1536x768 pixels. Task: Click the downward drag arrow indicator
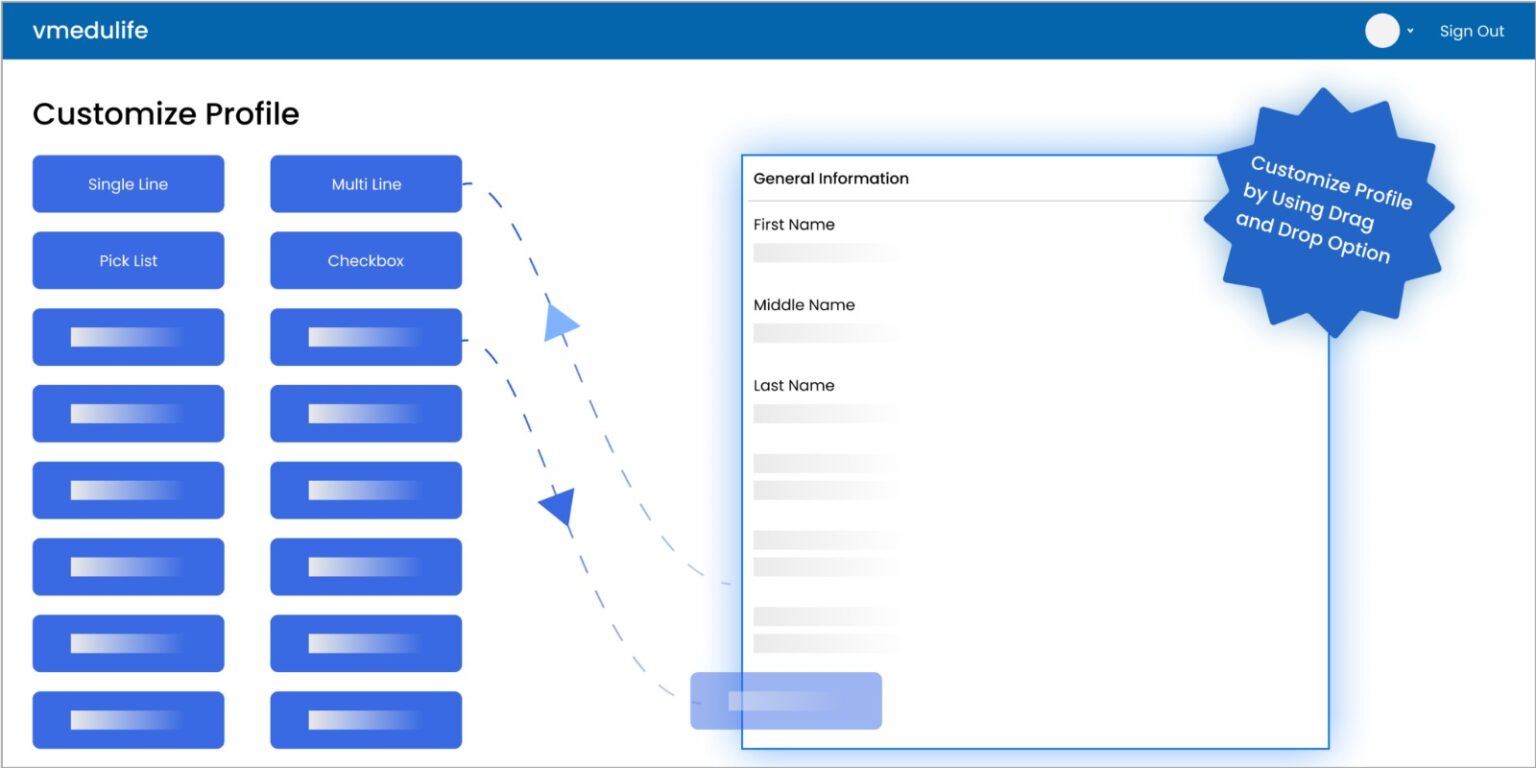(560, 508)
